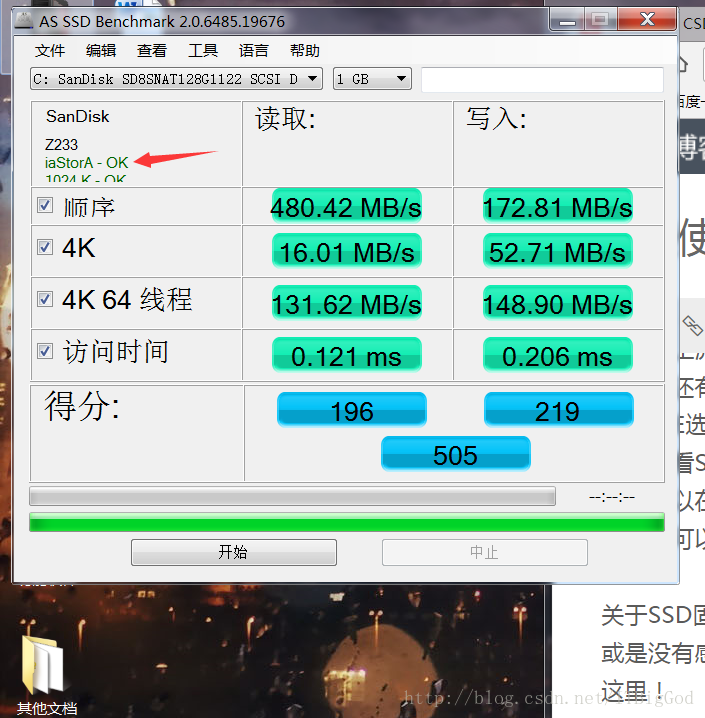Screen dimensions: 705x718
Task: Click the 0.206 ms write access time
Action: tap(558, 355)
